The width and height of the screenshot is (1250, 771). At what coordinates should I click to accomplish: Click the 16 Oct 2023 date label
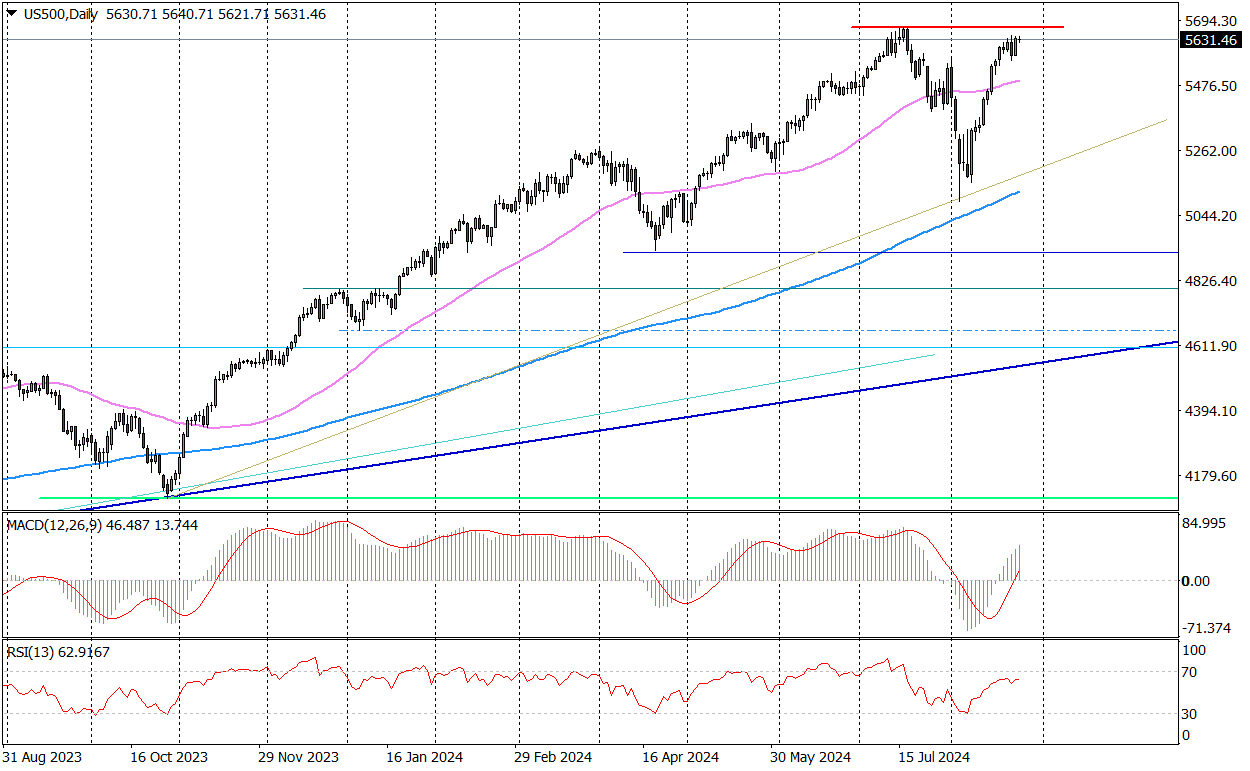(x=169, y=758)
